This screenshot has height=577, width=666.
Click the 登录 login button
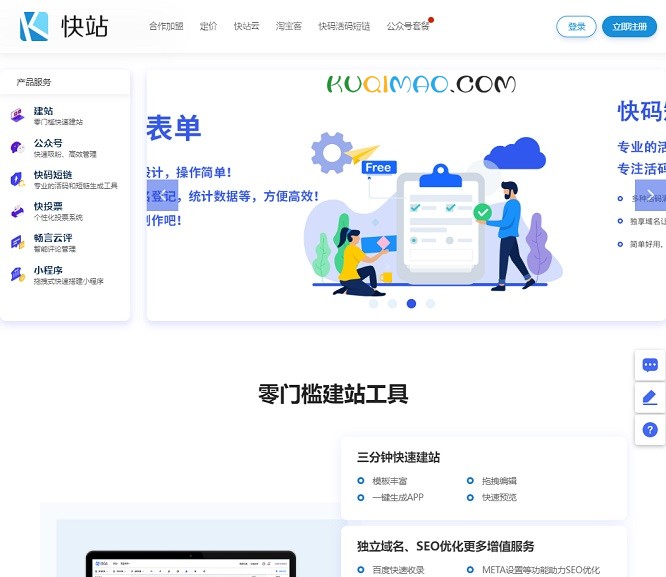click(x=576, y=27)
